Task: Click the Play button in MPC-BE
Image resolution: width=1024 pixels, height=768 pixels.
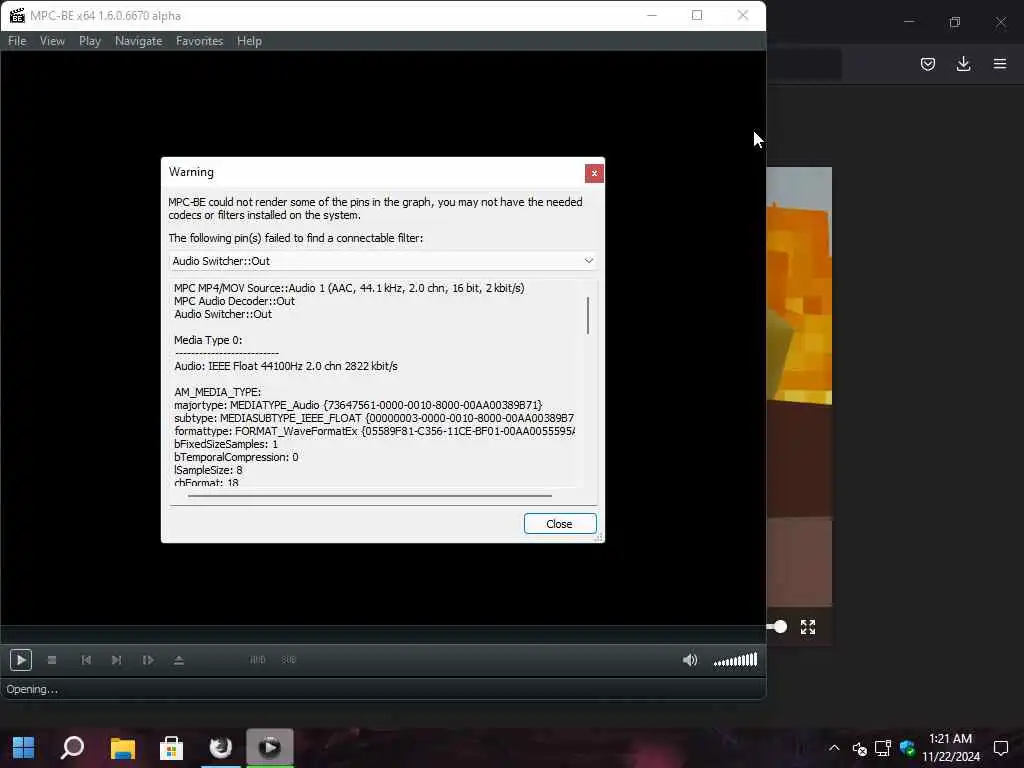Action: tap(21, 660)
